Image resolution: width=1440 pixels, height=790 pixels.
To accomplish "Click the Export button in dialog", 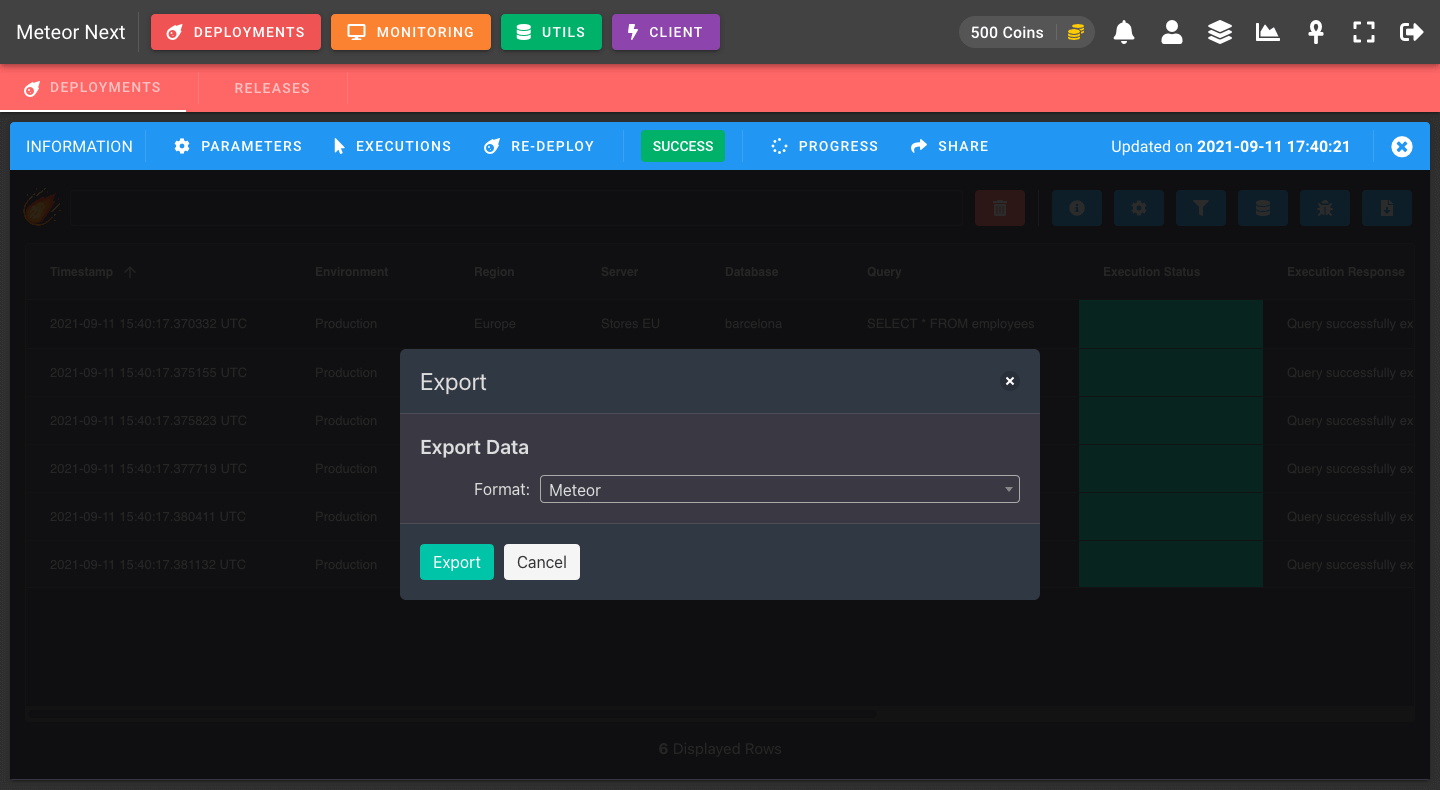I will point(457,562).
